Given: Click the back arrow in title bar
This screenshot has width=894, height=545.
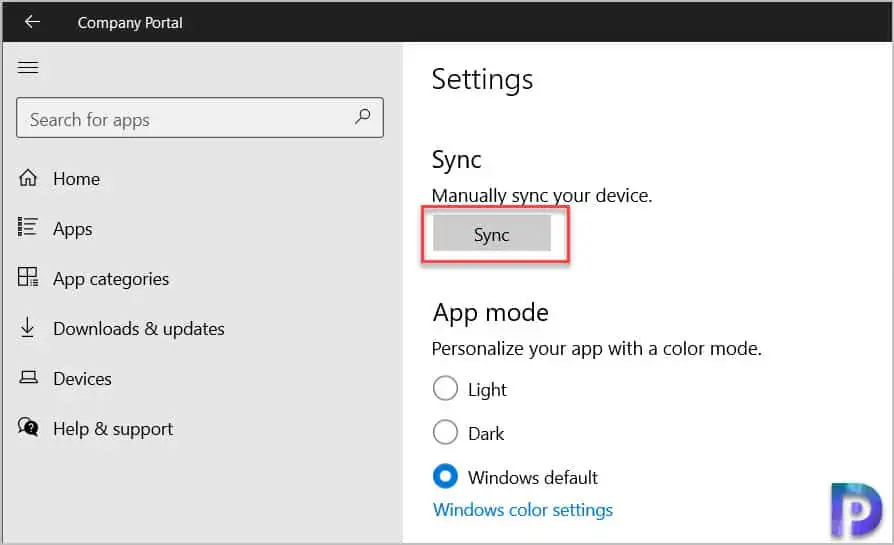Looking at the screenshot, I should click(x=32, y=22).
